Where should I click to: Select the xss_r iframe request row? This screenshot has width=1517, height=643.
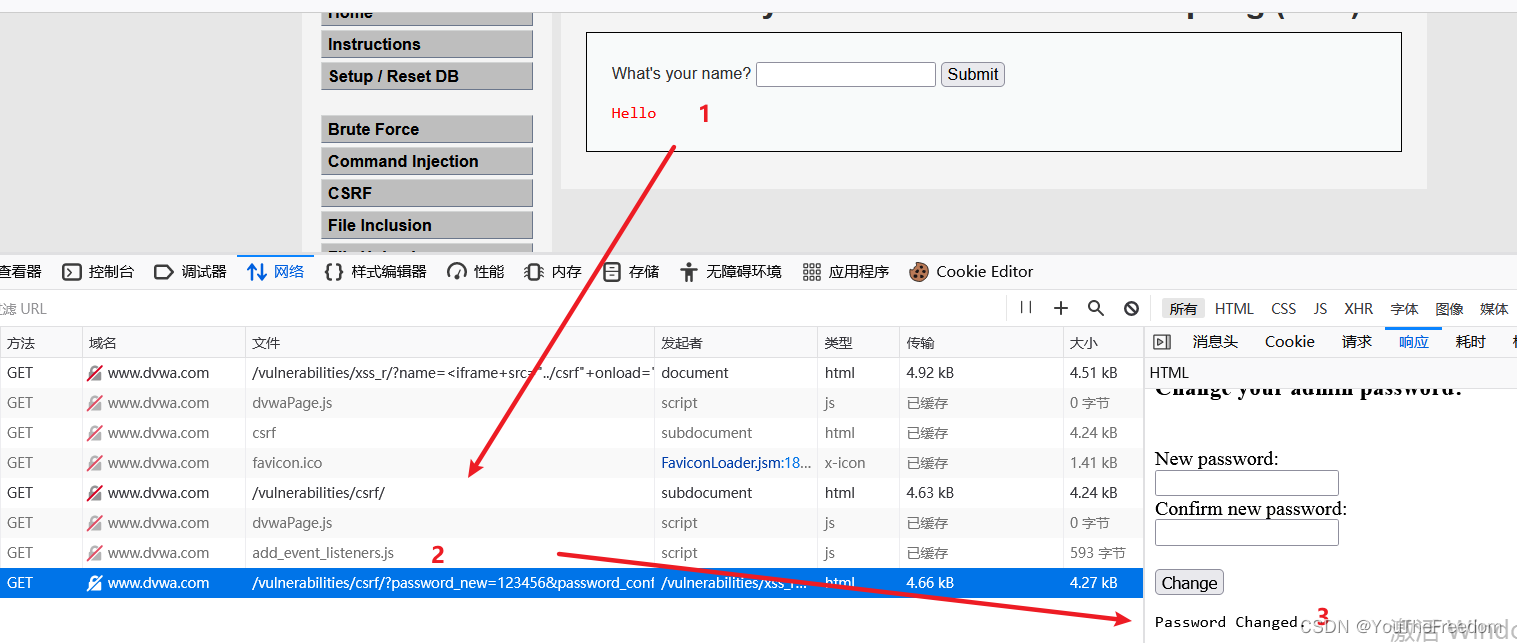pyautogui.click(x=571, y=373)
